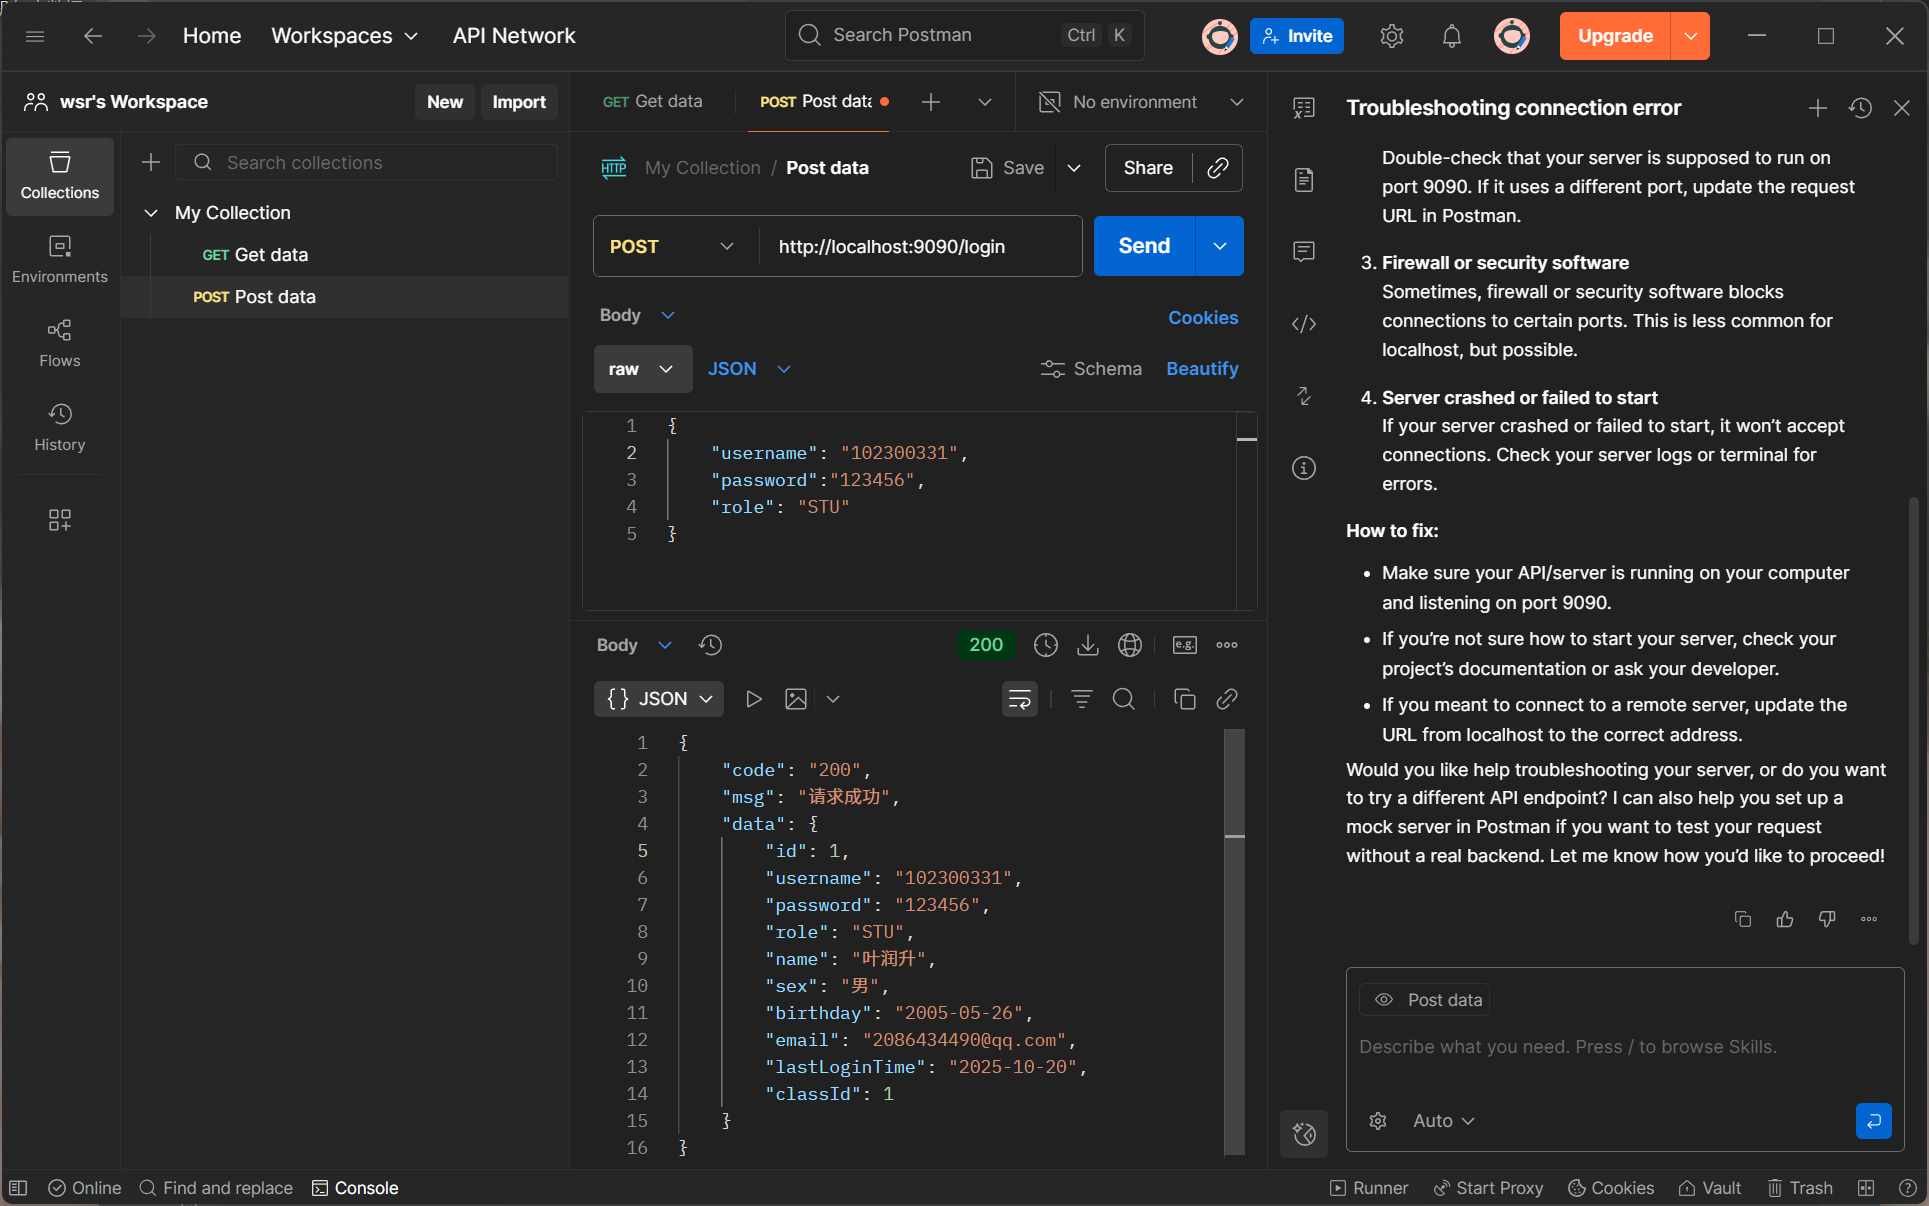
Task: Click the Search collections field
Action: (367, 162)
